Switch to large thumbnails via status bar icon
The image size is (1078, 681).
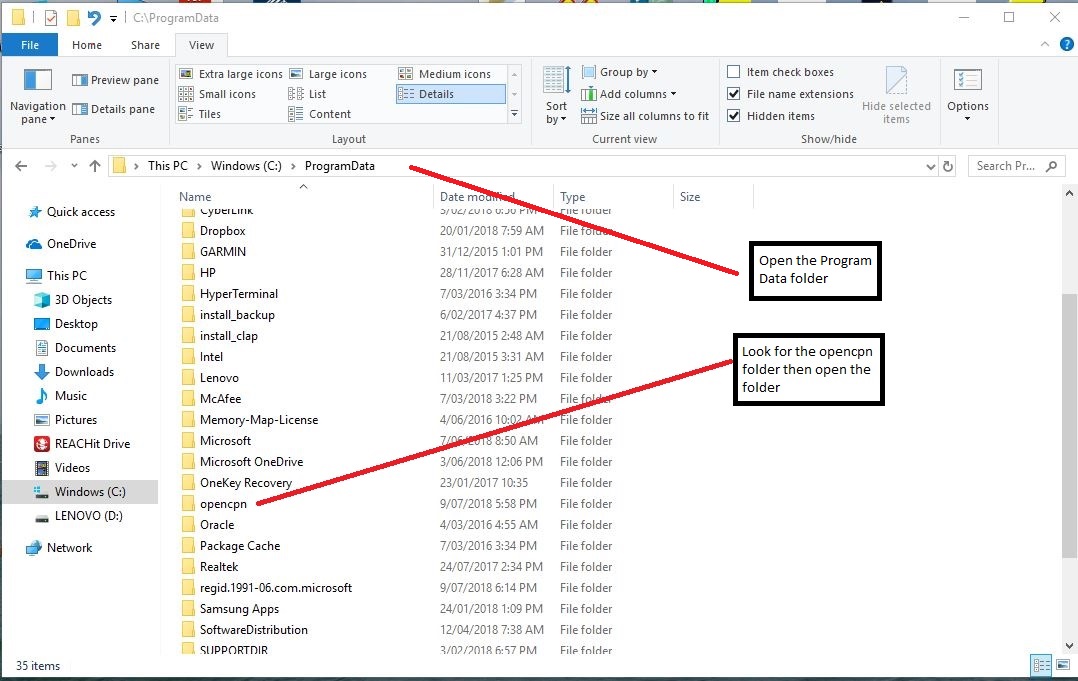click(1063, 665)
